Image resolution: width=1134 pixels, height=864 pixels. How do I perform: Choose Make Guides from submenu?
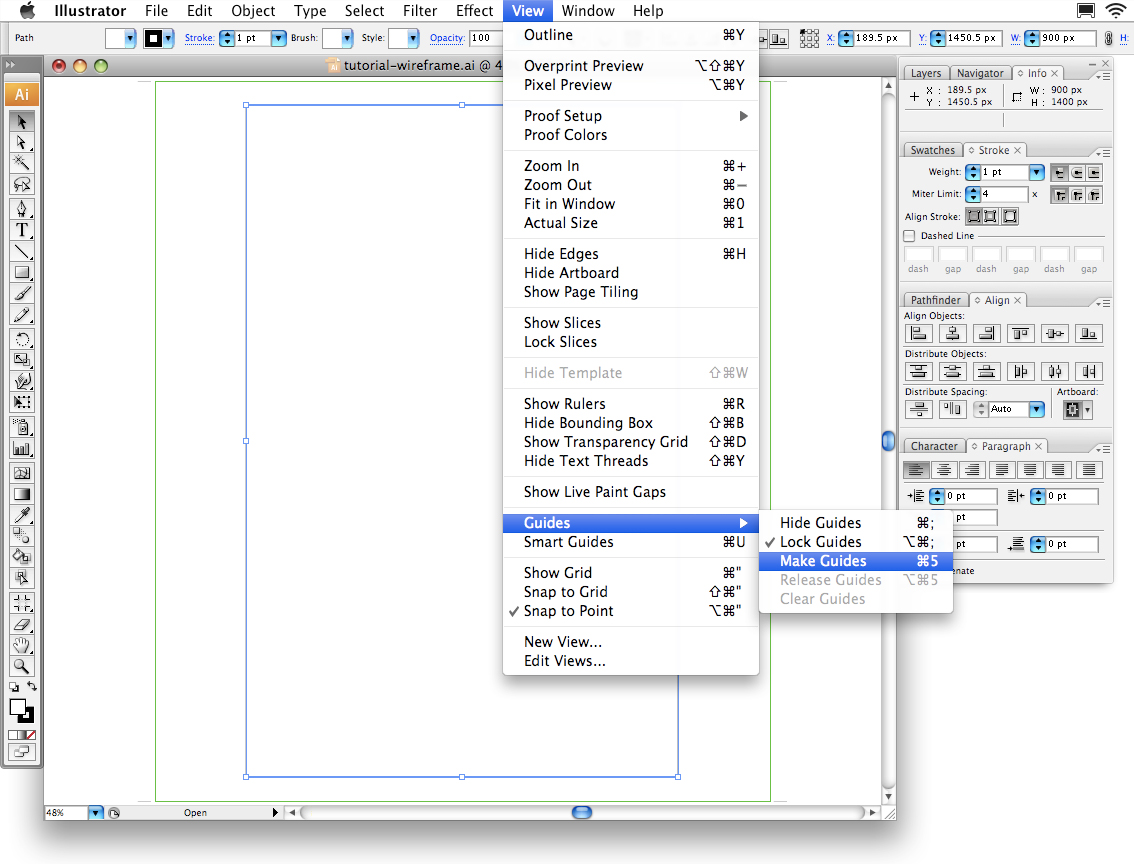point(855,561)
